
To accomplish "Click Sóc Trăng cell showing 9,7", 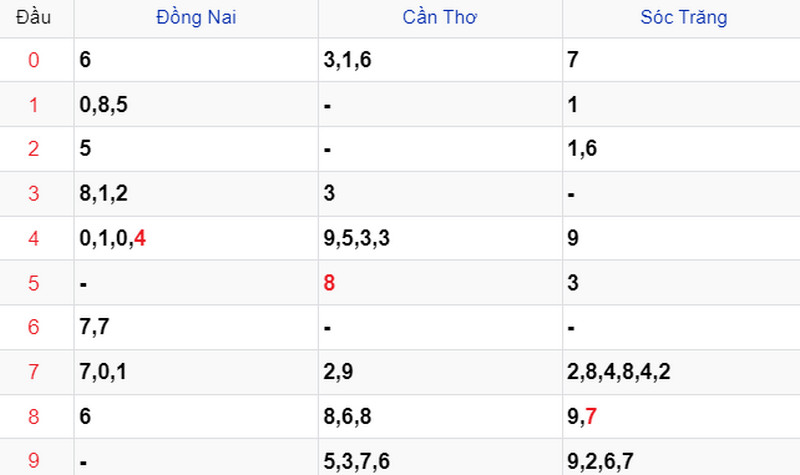I will [x=681, y=416].
